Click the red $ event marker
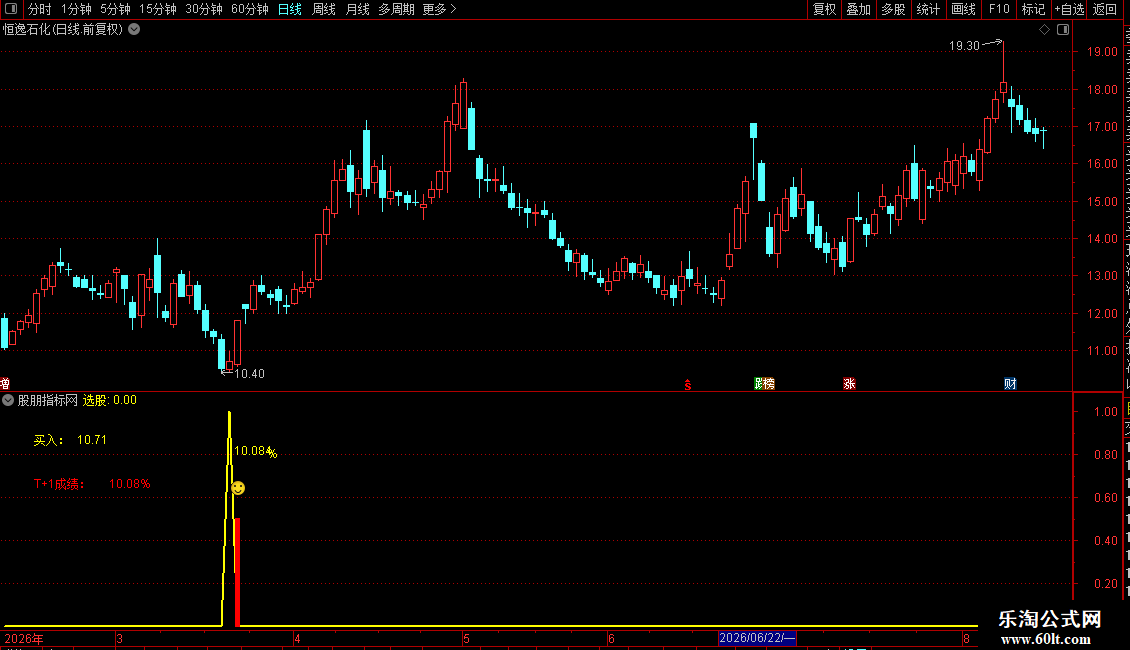The width and height of the screenshot is (1130, 650). pyautogui.click(x=688, y=385)
